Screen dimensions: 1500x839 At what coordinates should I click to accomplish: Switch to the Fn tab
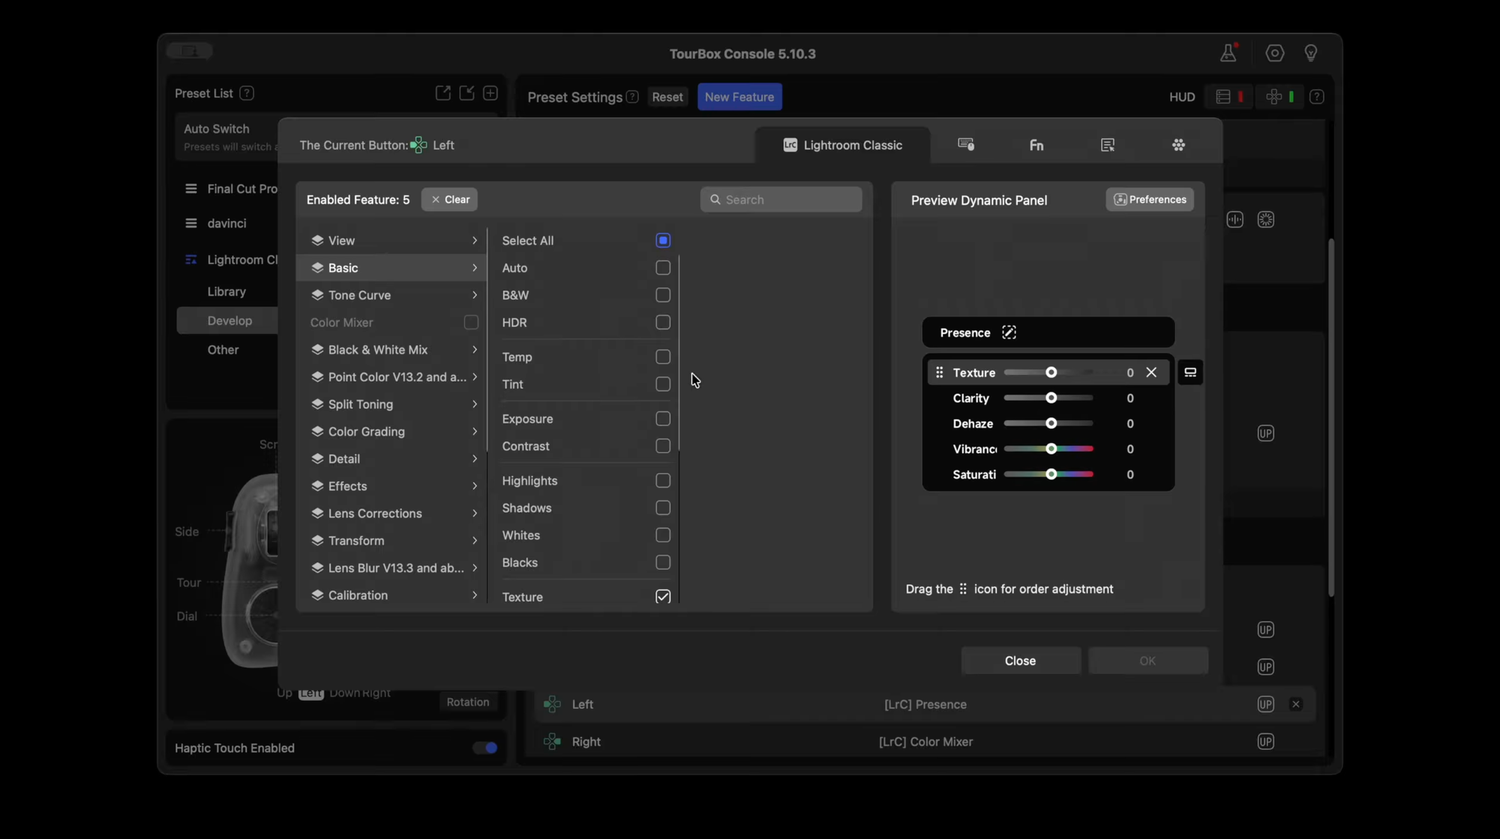tap(1037, 145)
